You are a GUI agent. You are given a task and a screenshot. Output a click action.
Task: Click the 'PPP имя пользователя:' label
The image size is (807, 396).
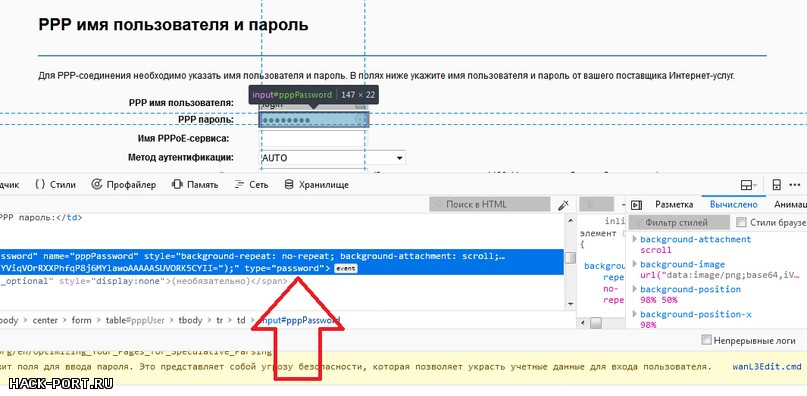tap(181, 103)
